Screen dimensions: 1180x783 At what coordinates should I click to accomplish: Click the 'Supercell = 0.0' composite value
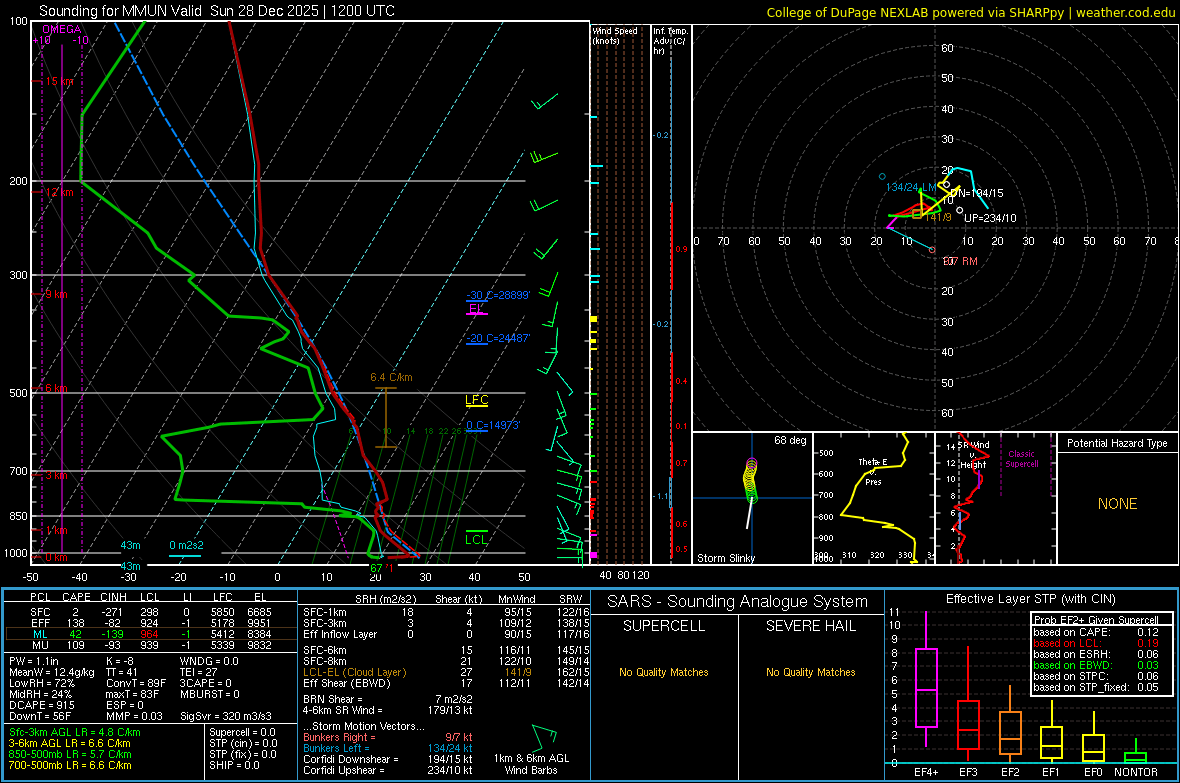pos(242,733)
